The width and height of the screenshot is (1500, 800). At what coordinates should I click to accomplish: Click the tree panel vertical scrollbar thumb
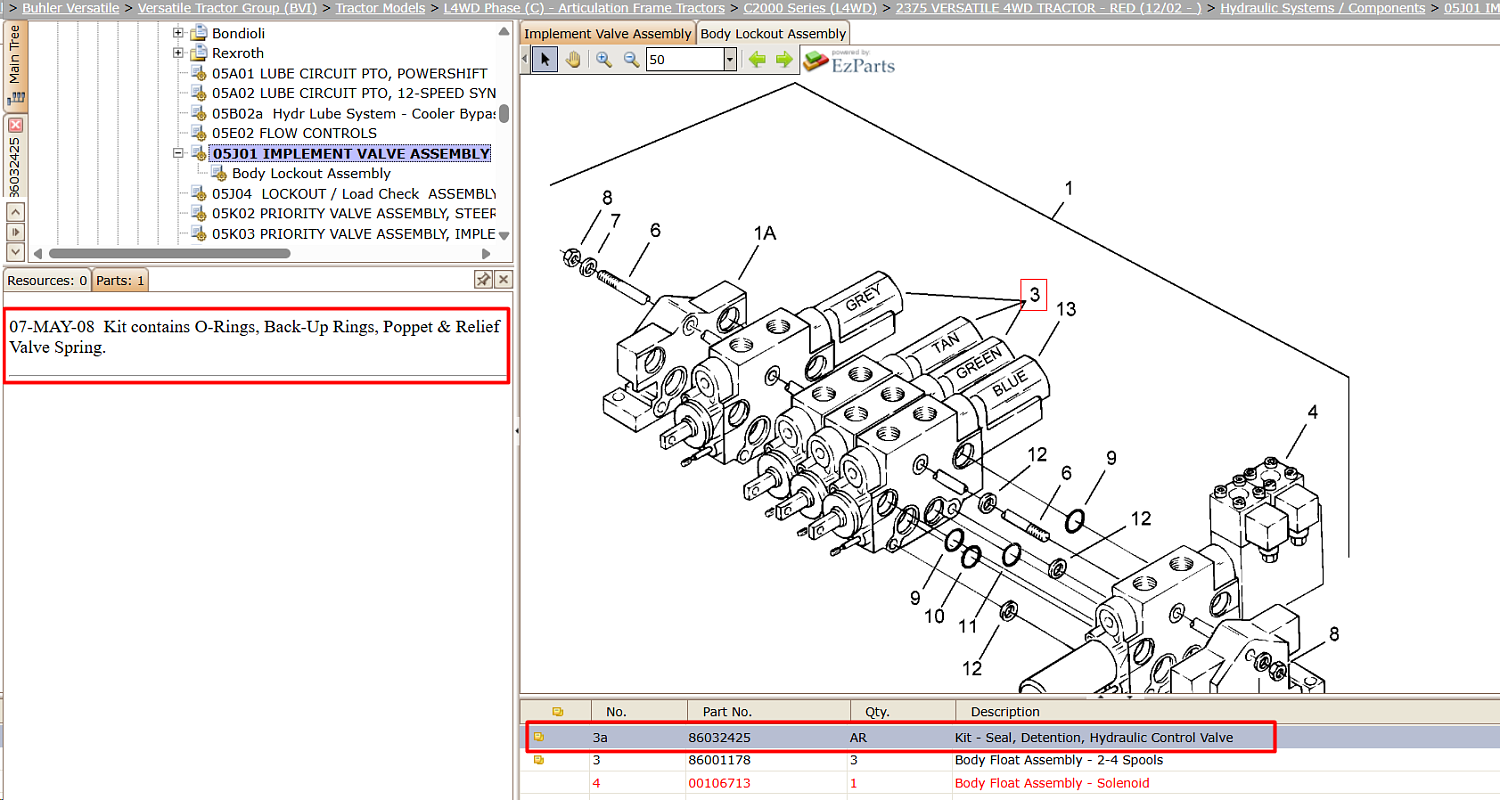click(x=504, y=114)
